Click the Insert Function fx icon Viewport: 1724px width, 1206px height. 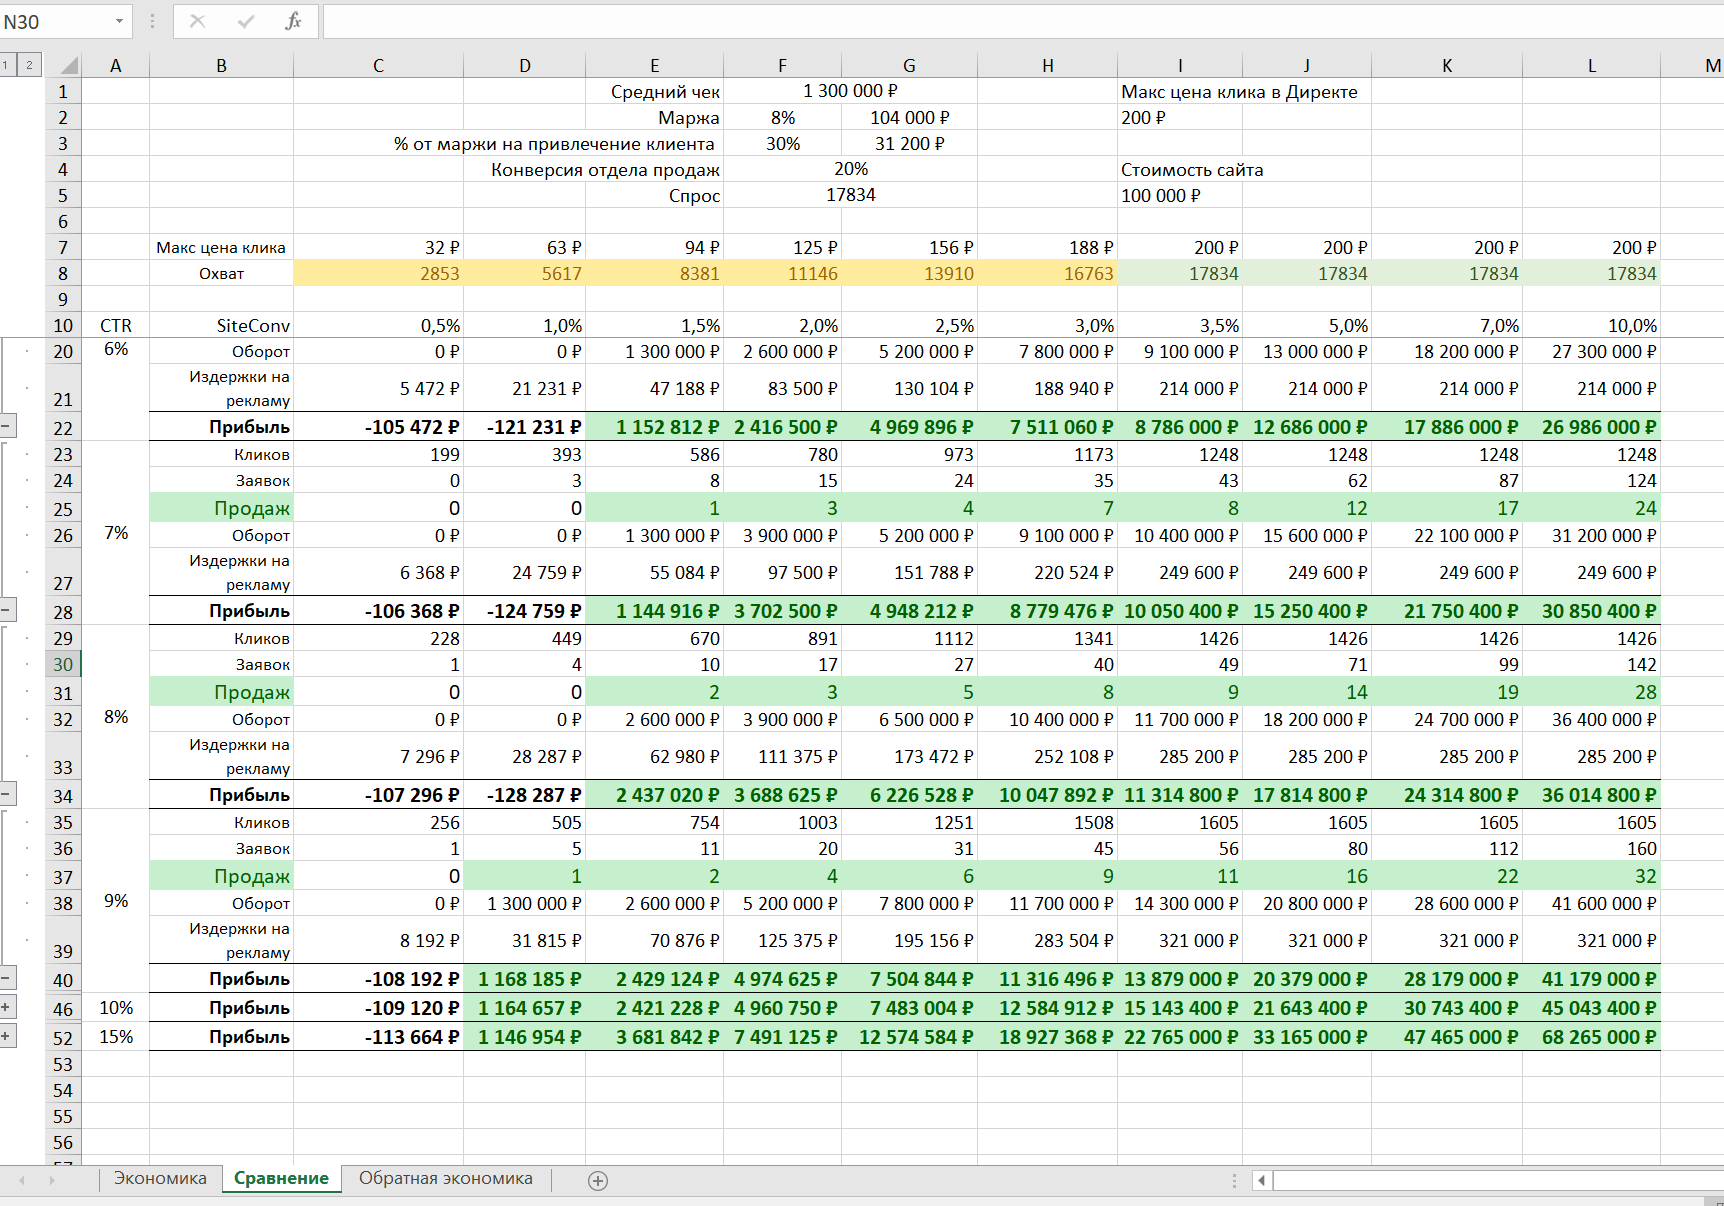click(x=293, y=21)
